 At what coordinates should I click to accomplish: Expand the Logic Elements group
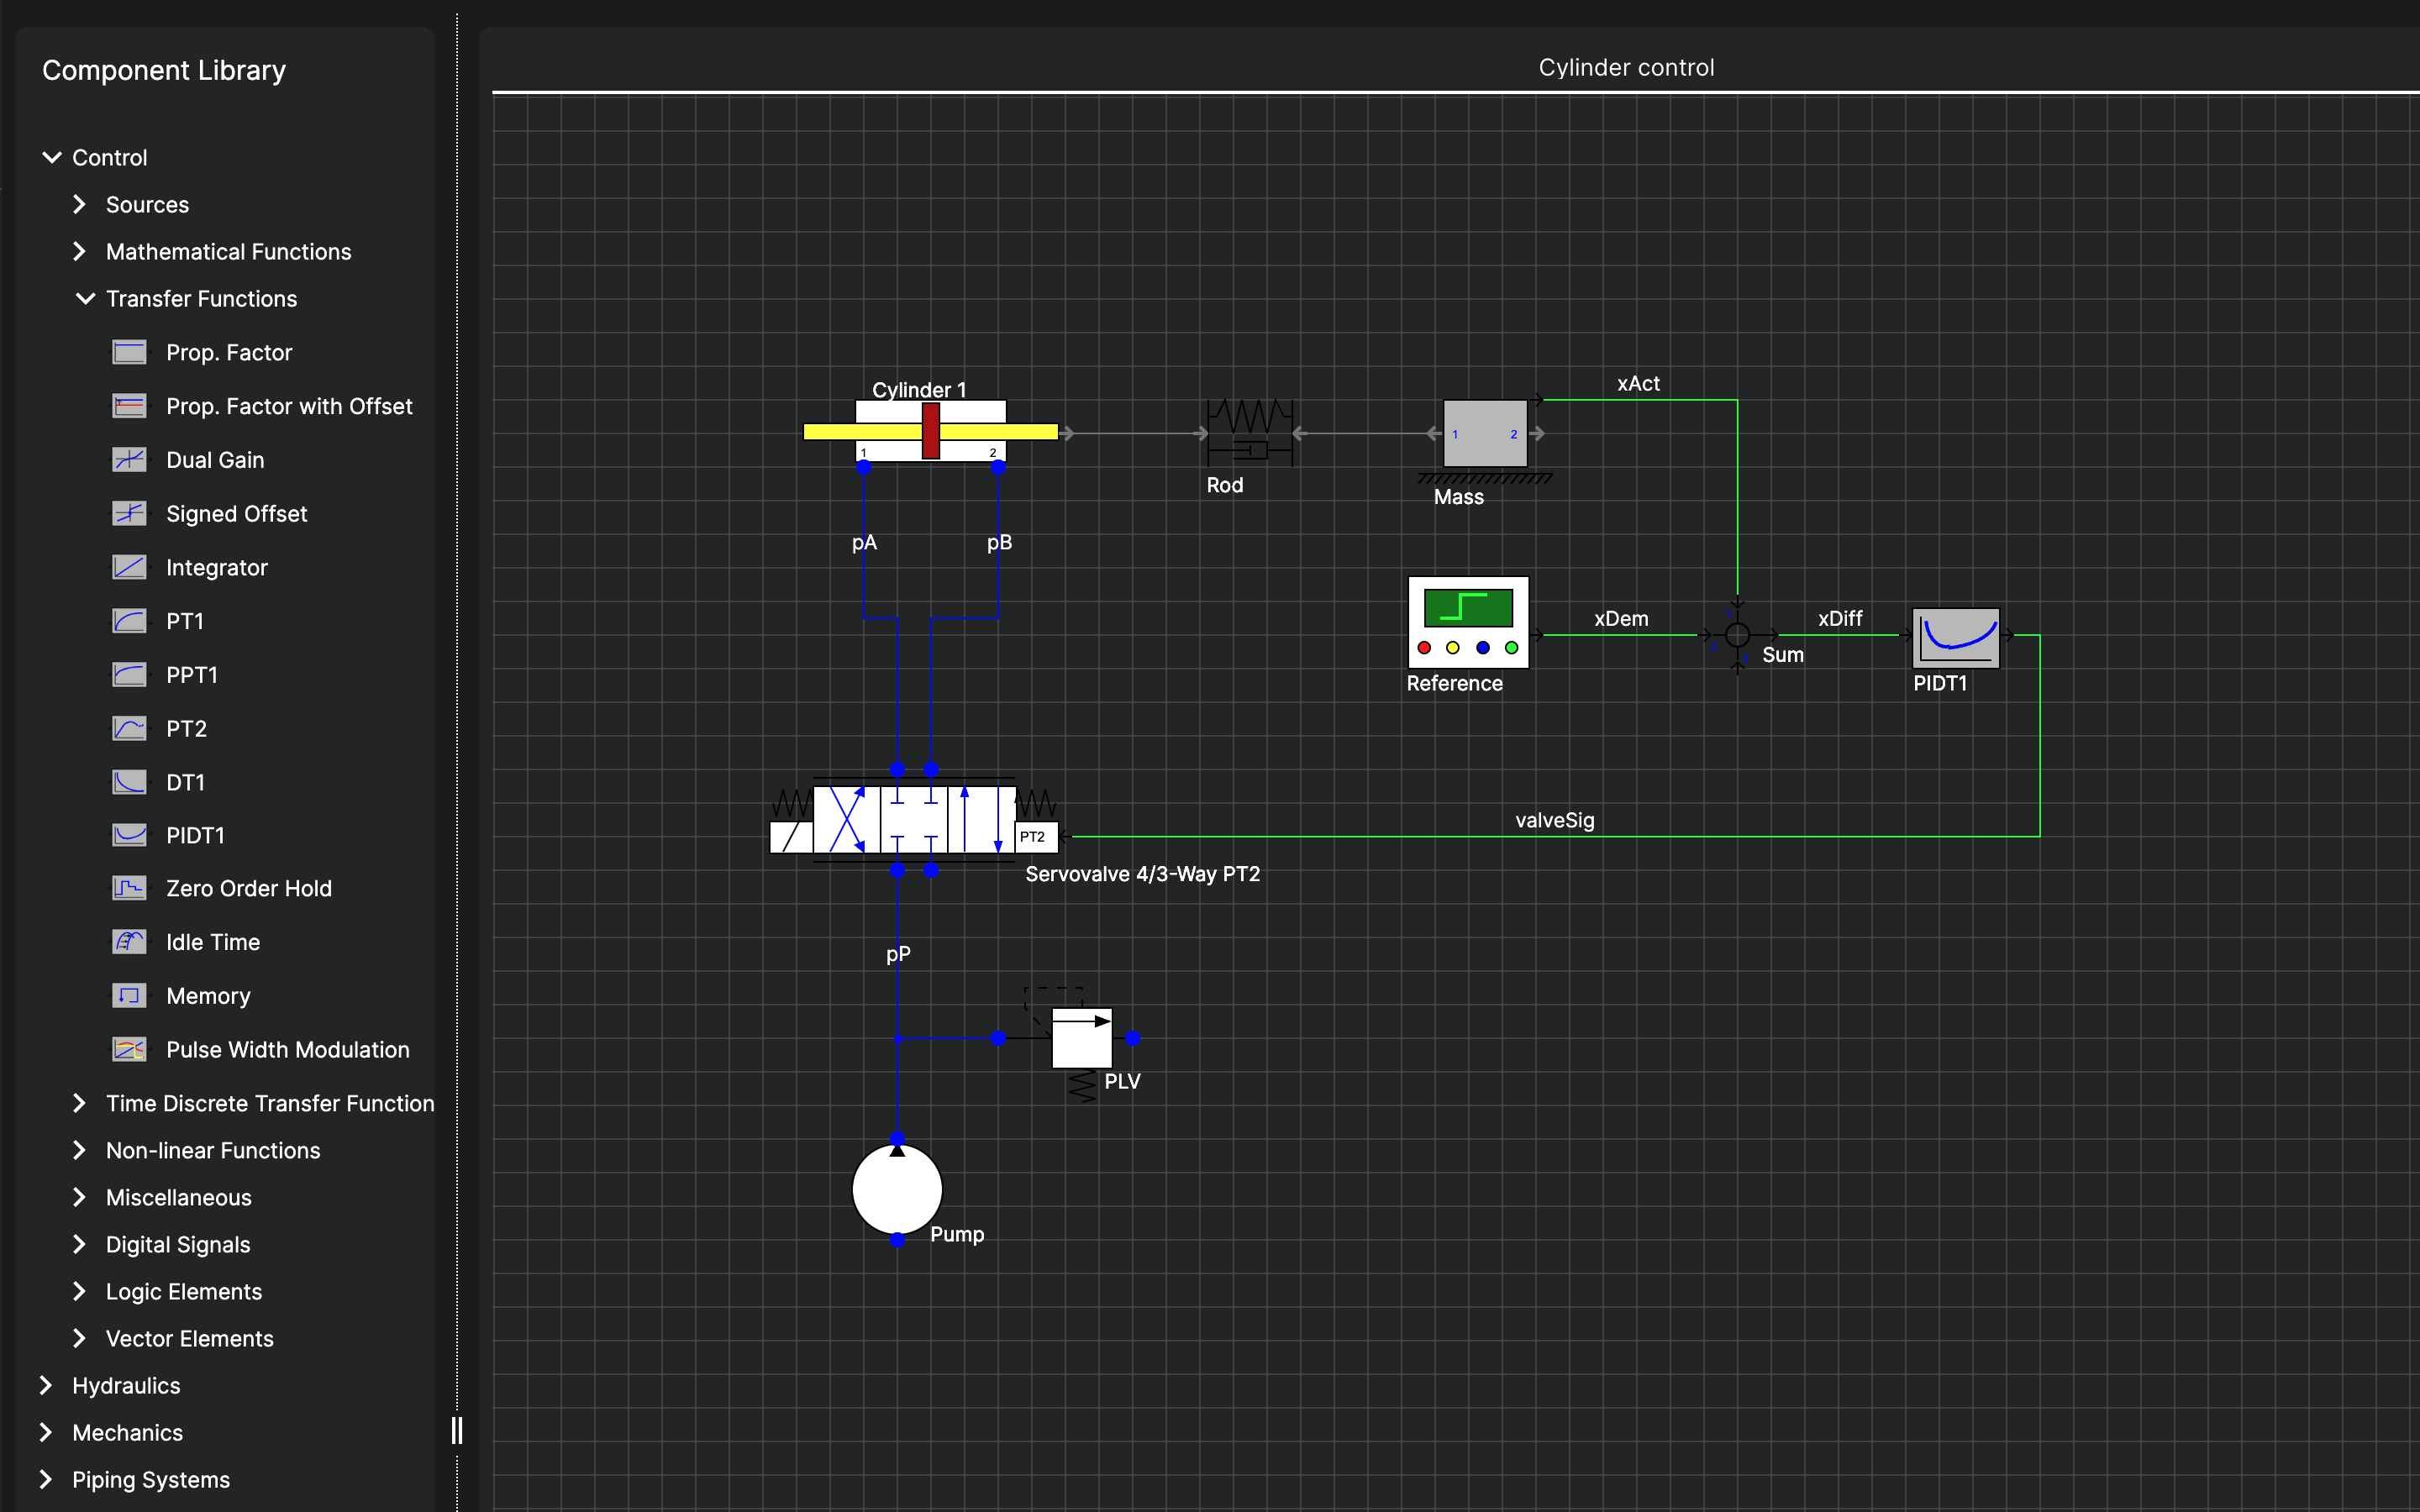80,1291
